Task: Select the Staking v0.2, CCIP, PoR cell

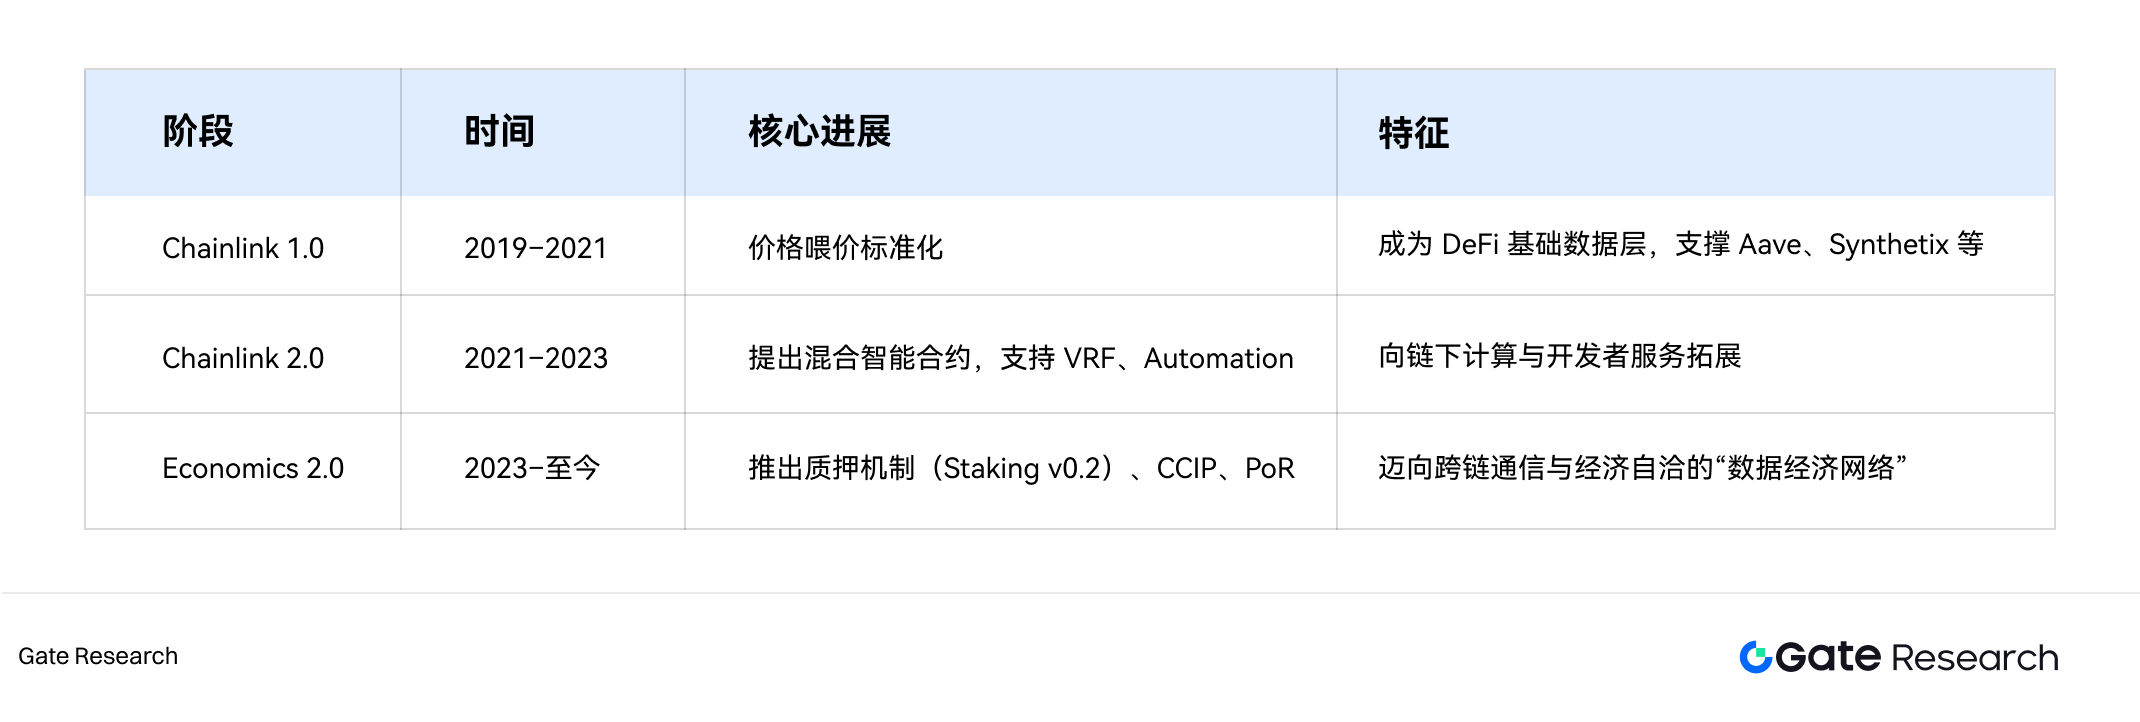Action: coord(1021,468)
